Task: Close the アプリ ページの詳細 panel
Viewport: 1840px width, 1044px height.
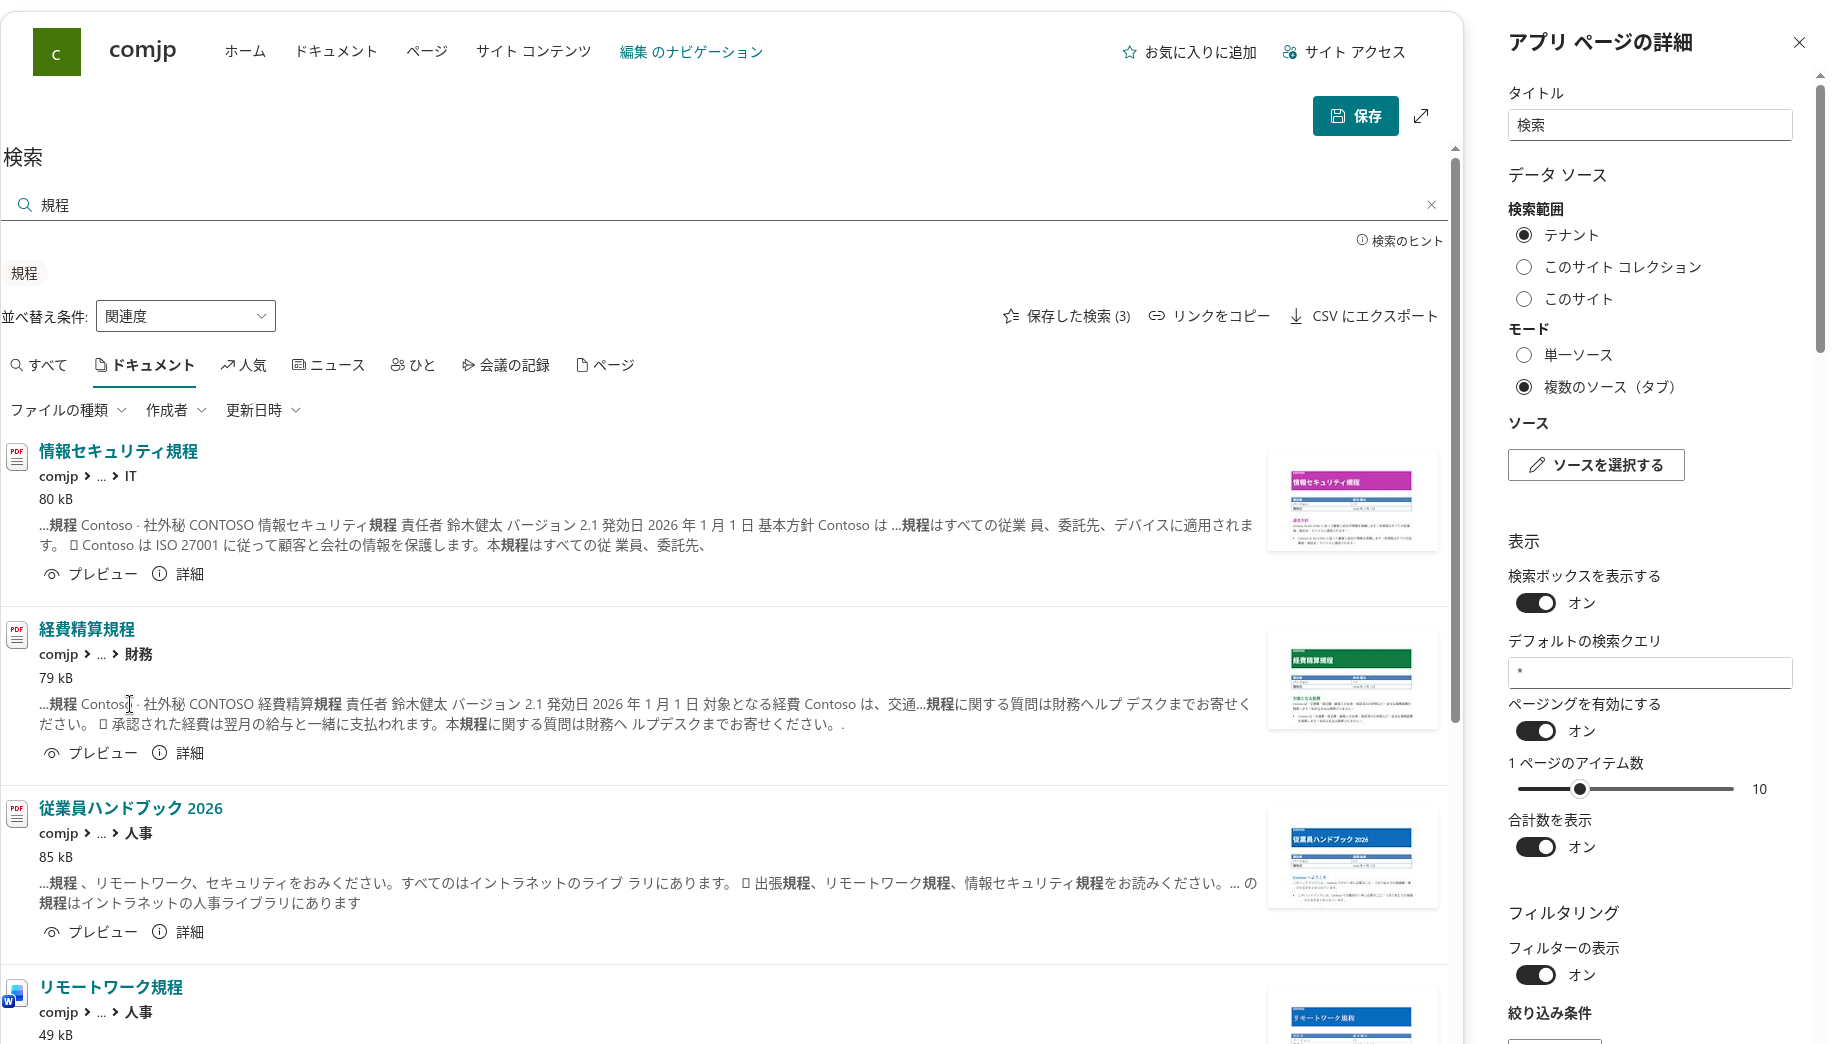Action: point(1799,42)
